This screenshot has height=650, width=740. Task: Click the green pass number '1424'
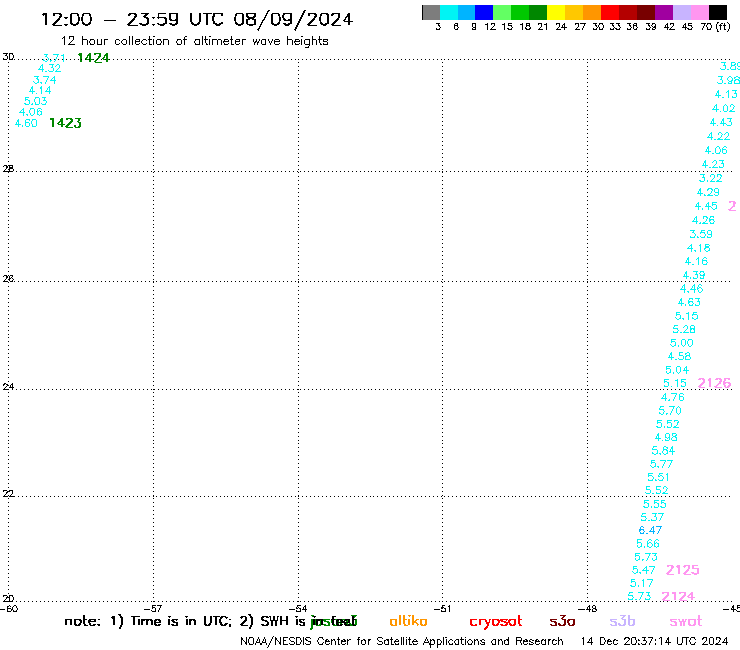click(93, 58)
